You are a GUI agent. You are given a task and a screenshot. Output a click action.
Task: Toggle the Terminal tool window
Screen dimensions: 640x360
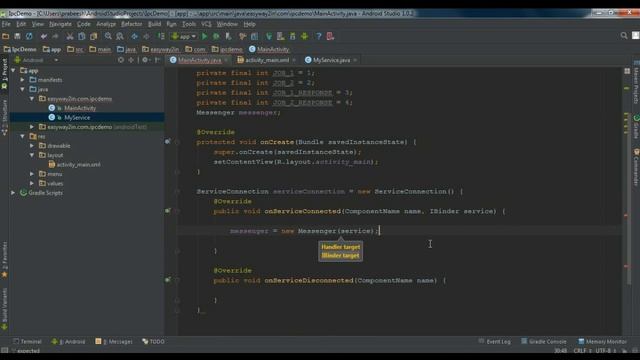(27, 342)
